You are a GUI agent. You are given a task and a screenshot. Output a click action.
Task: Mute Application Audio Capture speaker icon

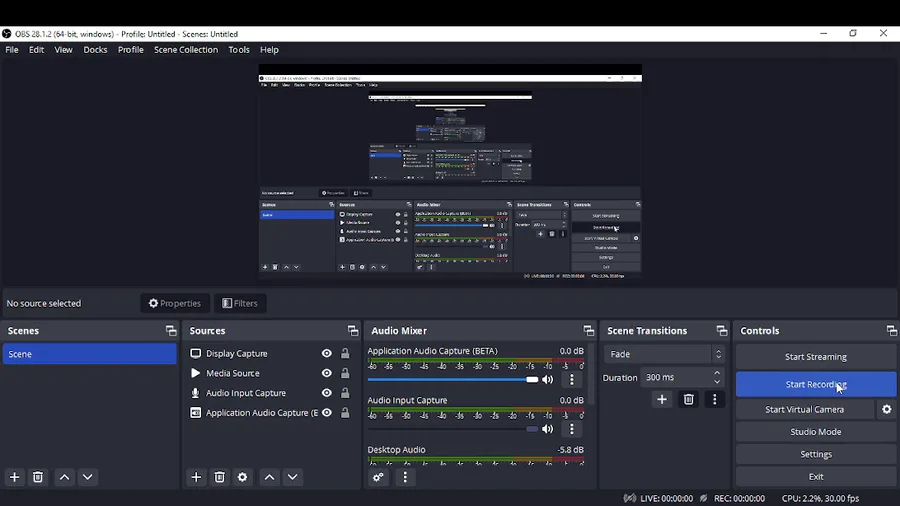(x=548, y=379)
